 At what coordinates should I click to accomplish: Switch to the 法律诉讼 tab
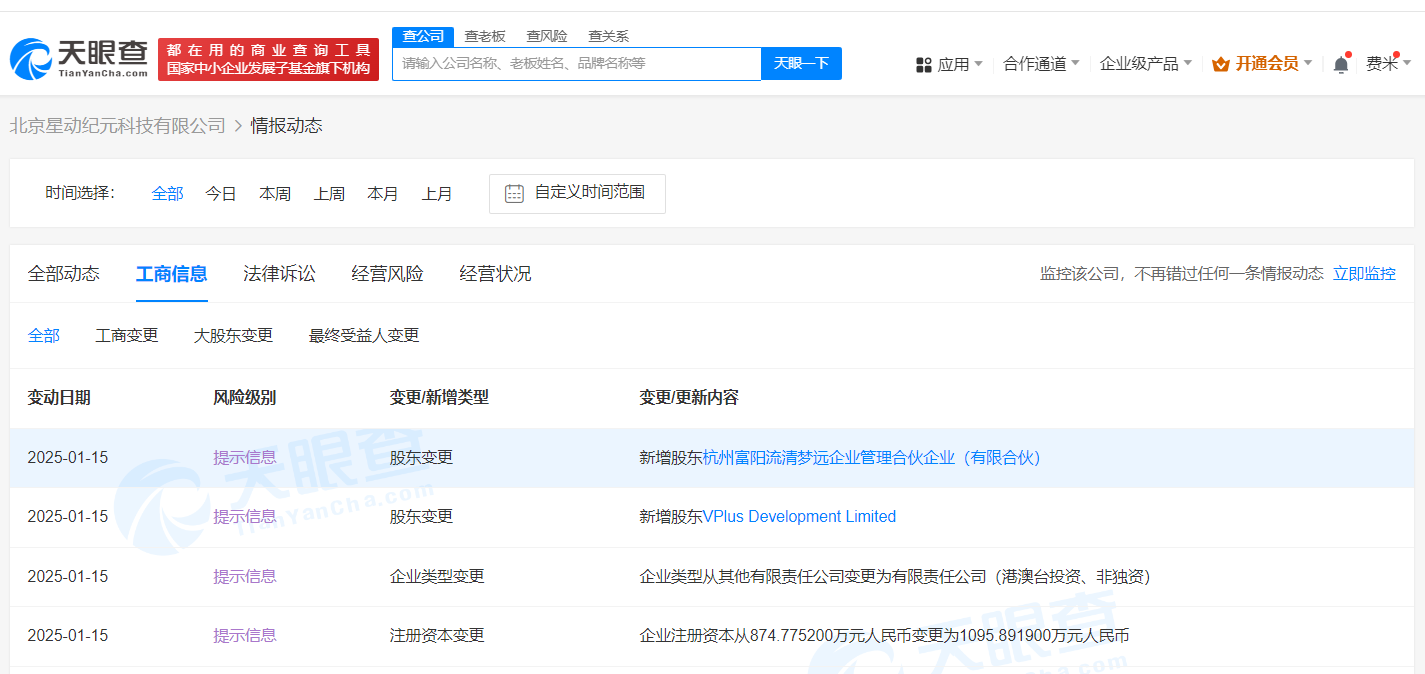[280, 273]
